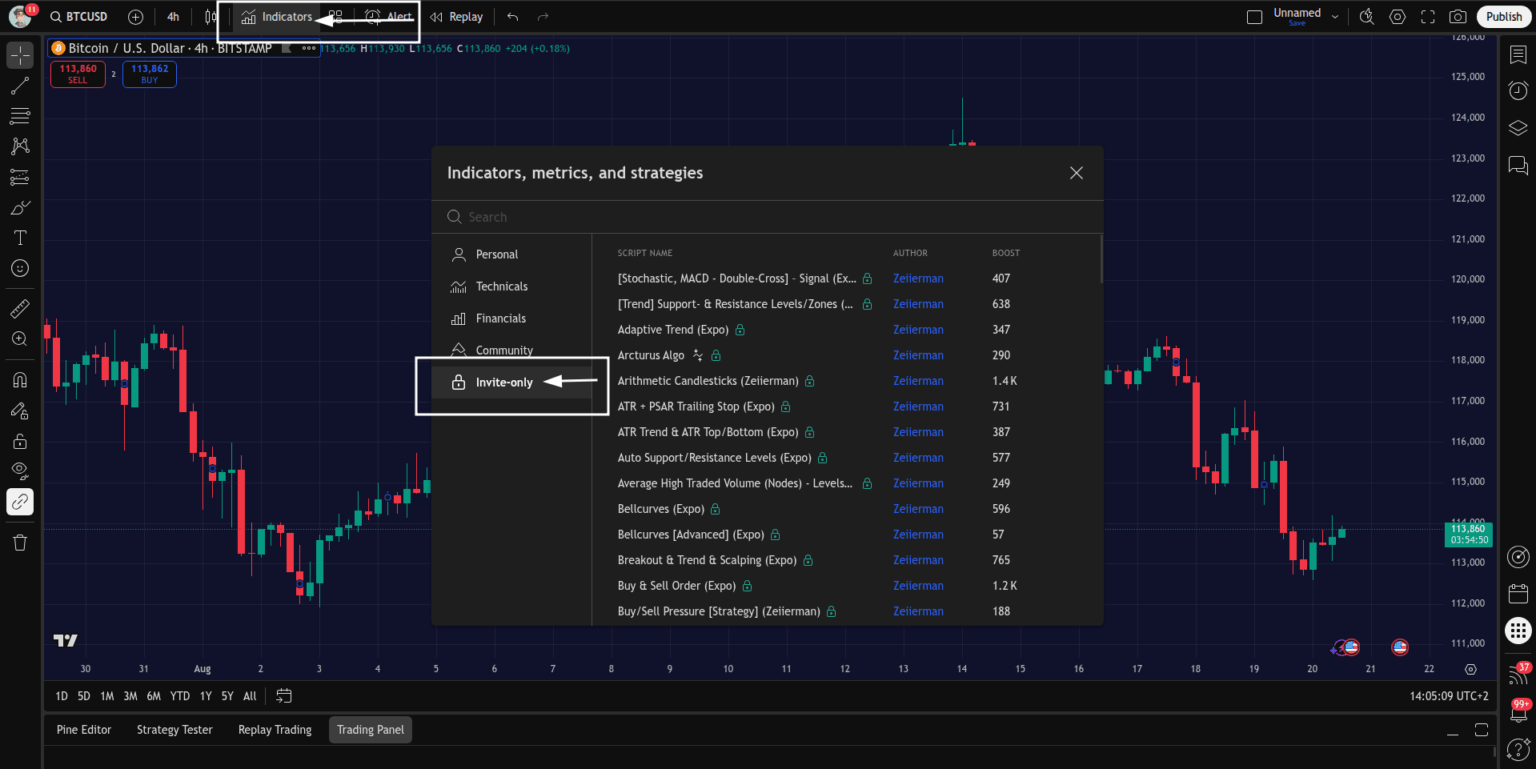This screenshot has height=769, width=1536.
Task: Select the forecasting and measurement tool
Action: point(20,178)
